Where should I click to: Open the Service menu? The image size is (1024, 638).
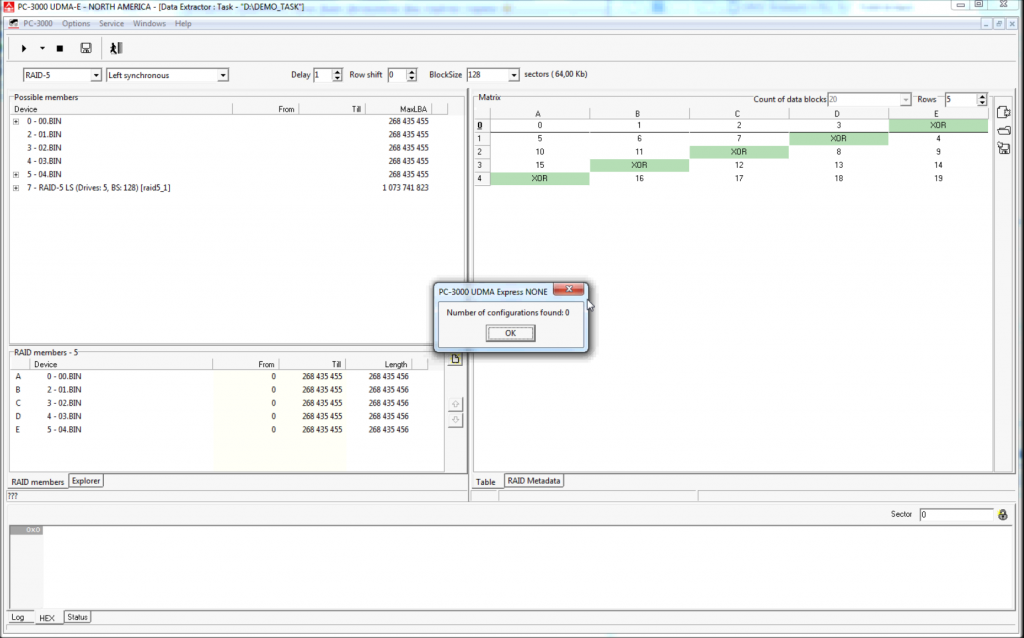point(112,23)
